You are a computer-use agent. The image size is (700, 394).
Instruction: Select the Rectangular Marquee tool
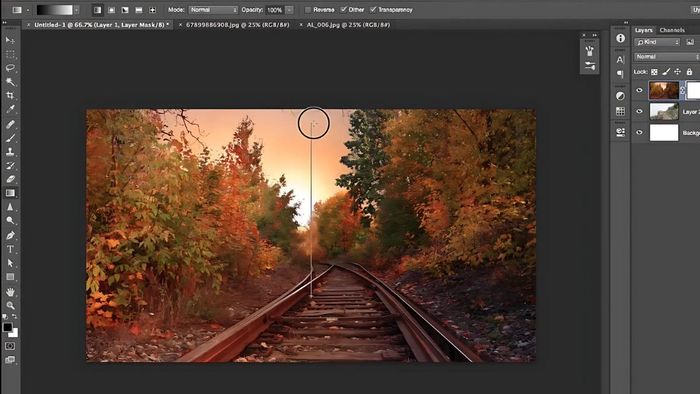[10, 54]
